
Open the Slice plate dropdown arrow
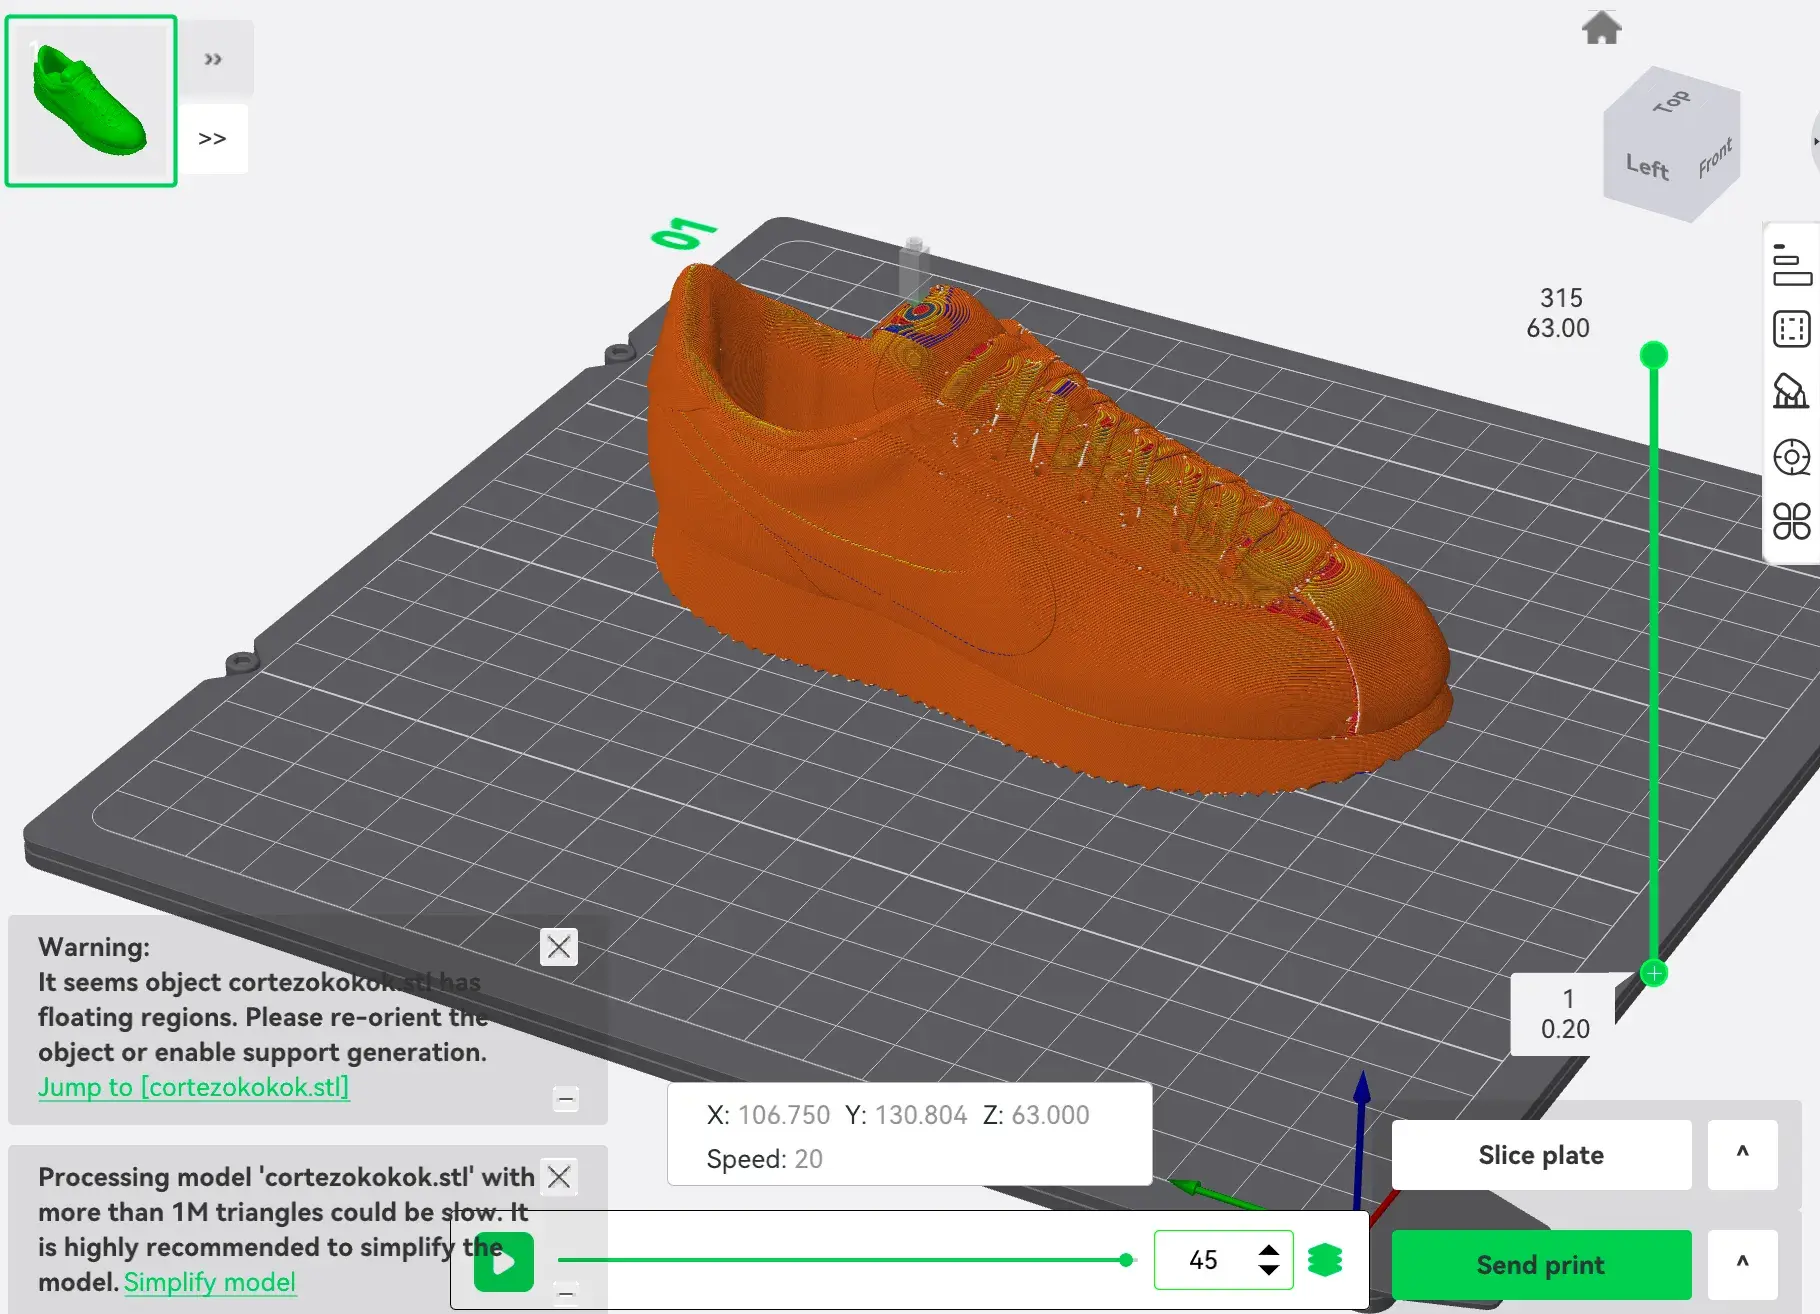pyautogui.click(x=1742, y=1154)
